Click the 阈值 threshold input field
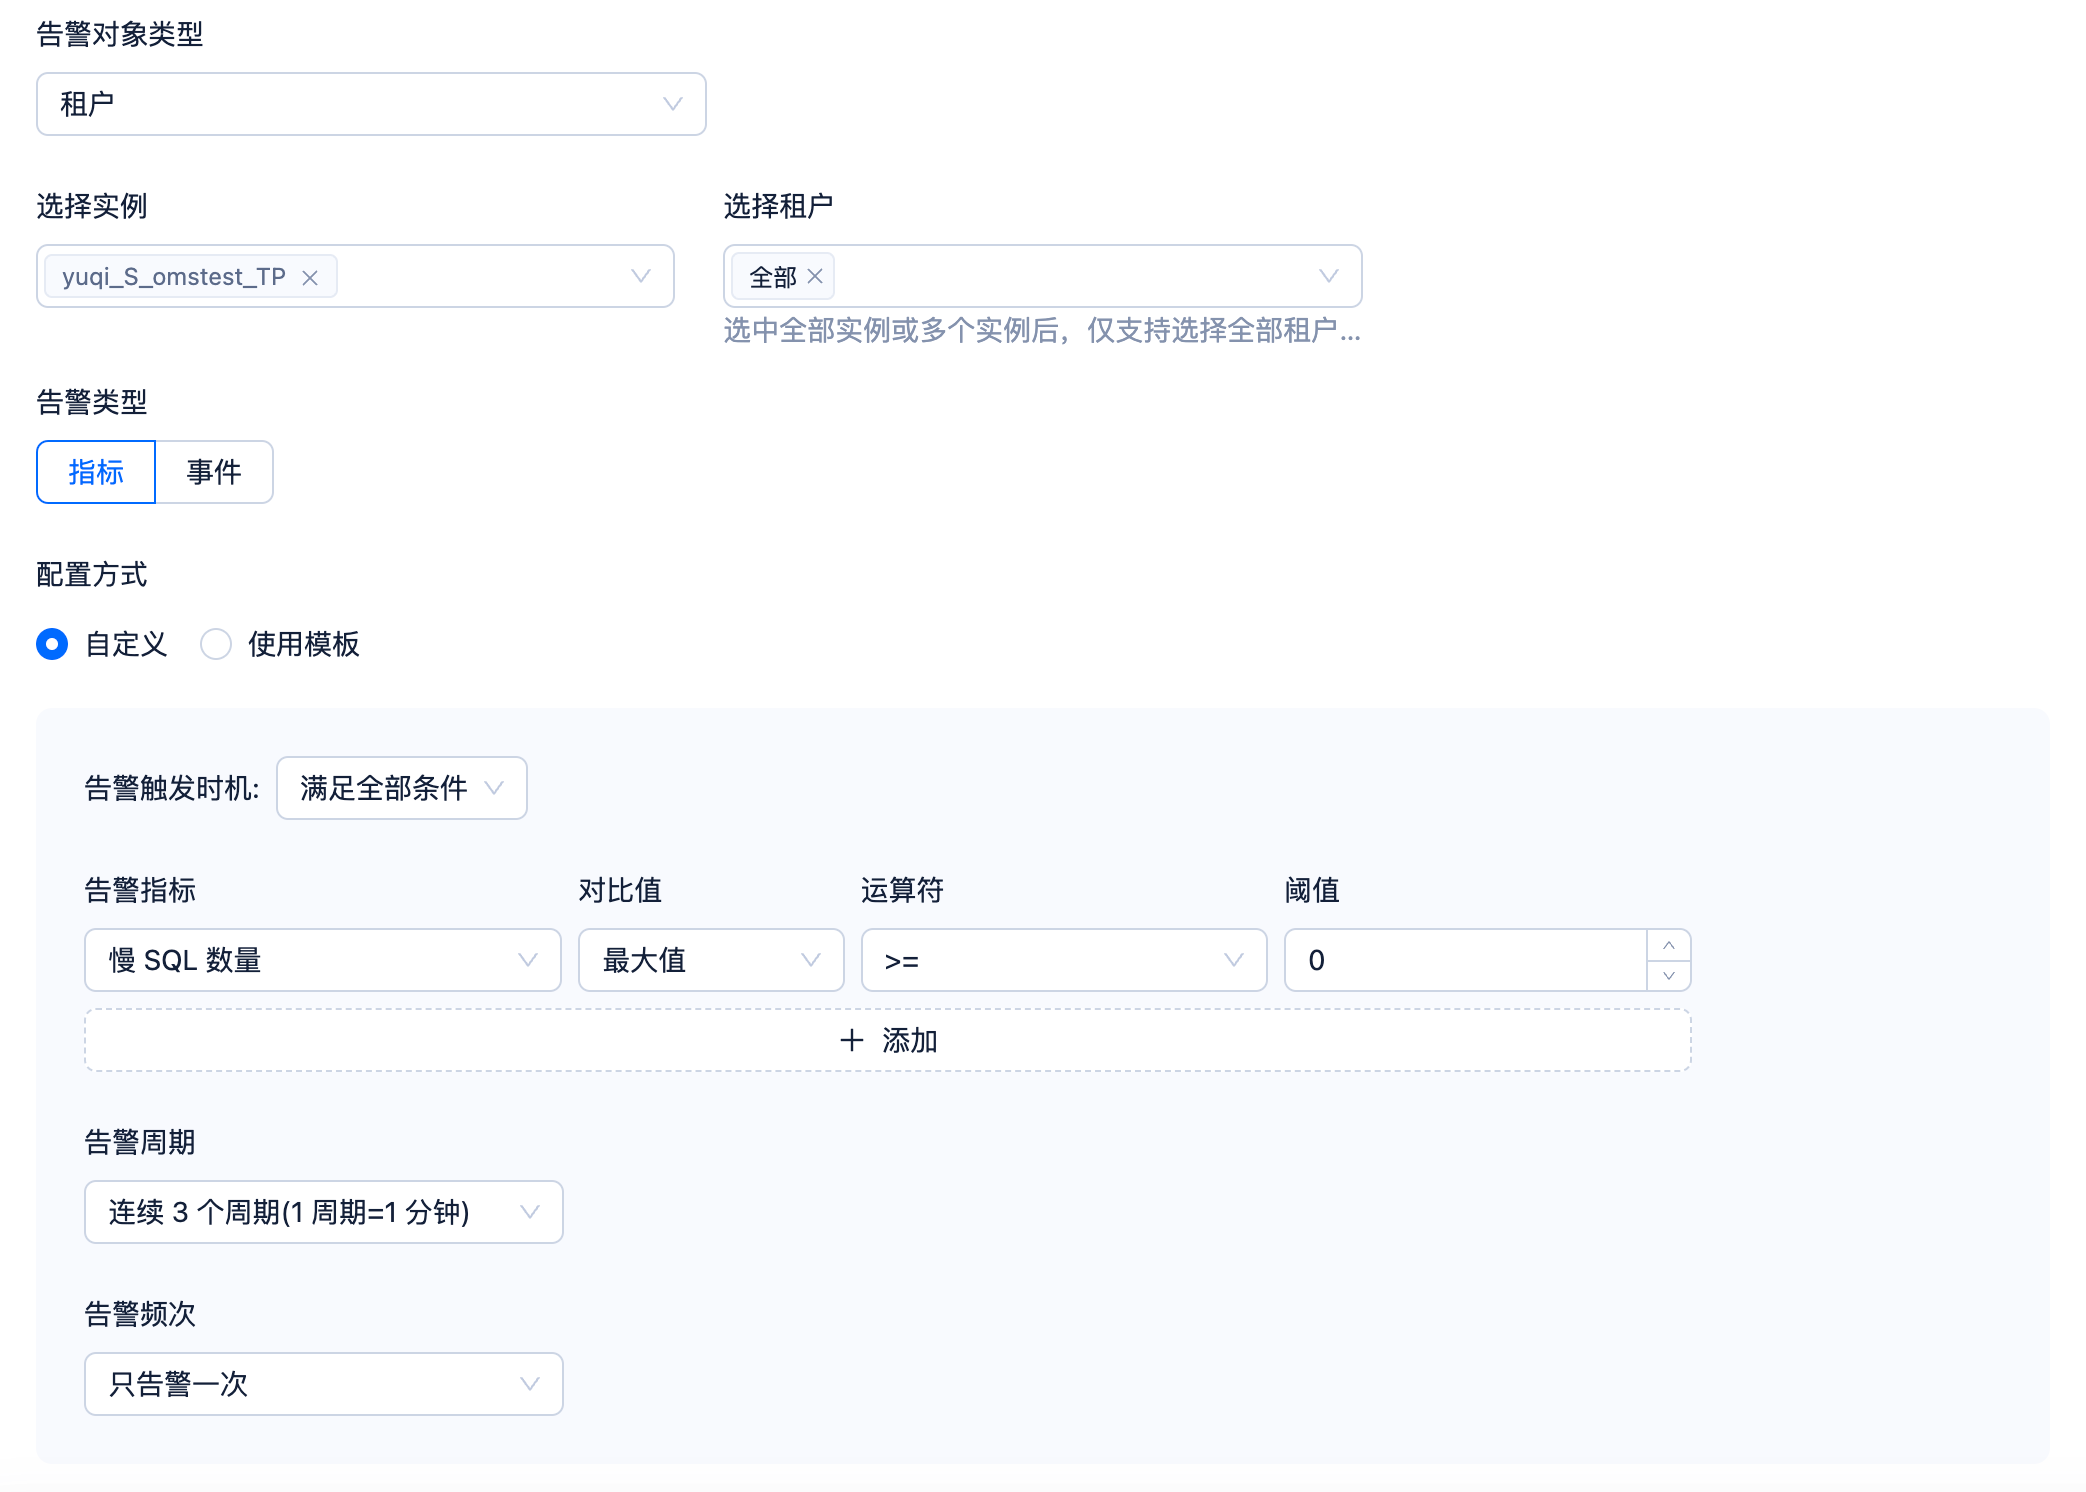Image resolution: width=2086 pixels, height=1492 pixels. pos(1464,960)
